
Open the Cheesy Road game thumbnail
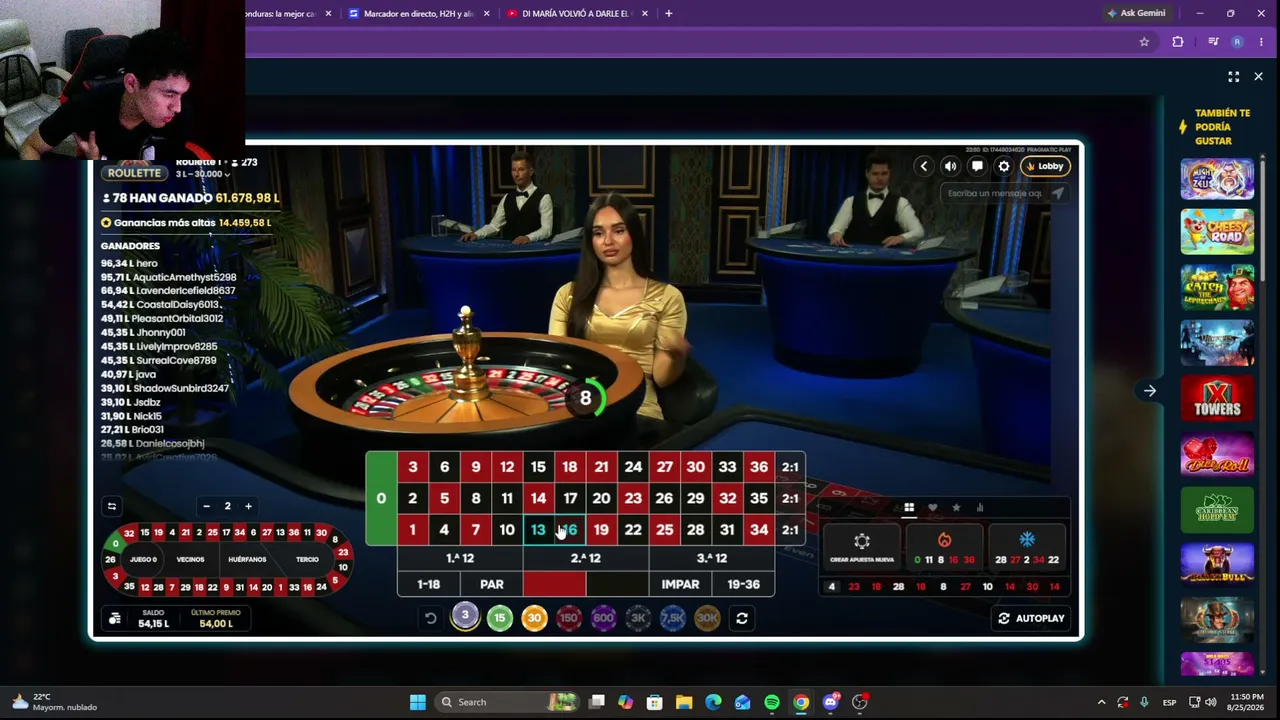pos(1217,232)
